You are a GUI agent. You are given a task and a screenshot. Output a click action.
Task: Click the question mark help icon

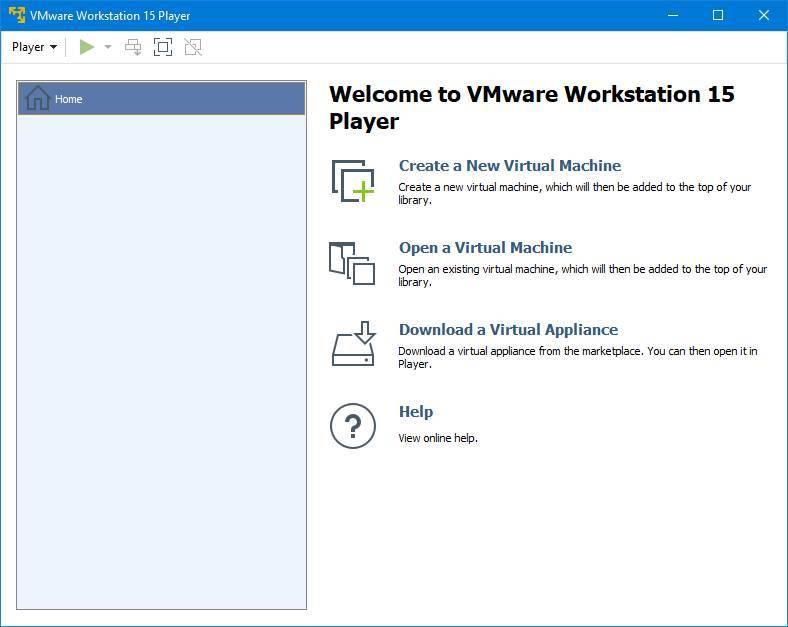pos(353,426)
